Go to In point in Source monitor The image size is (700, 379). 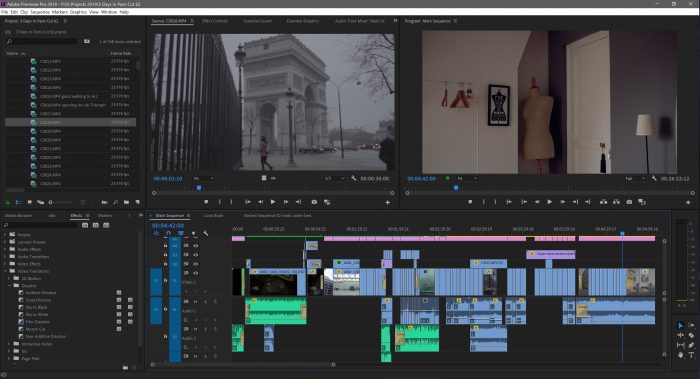click(247, 202)
